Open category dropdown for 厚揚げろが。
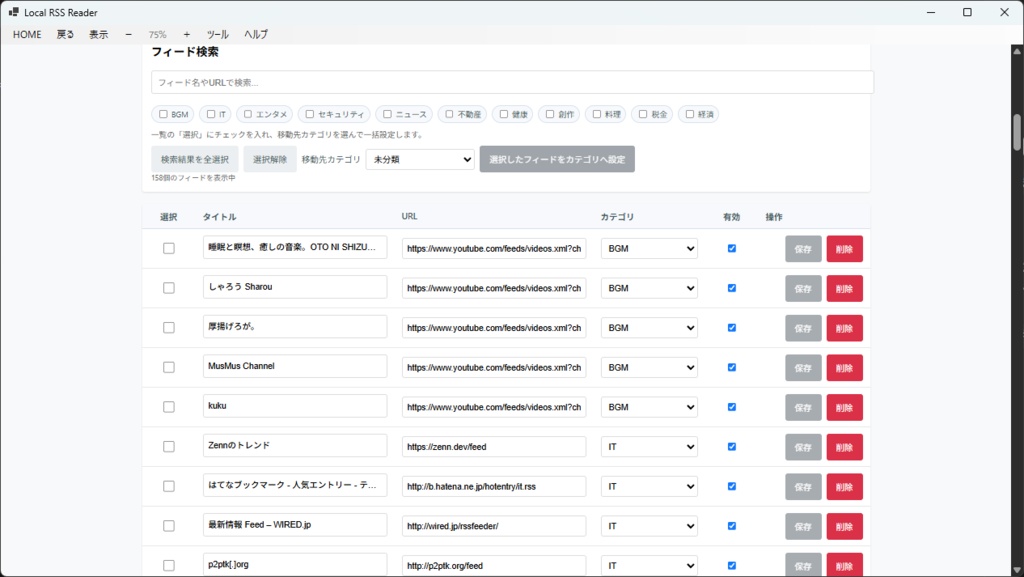Image resolution: width=1024 pixels, height=577 pixels. 649,328
